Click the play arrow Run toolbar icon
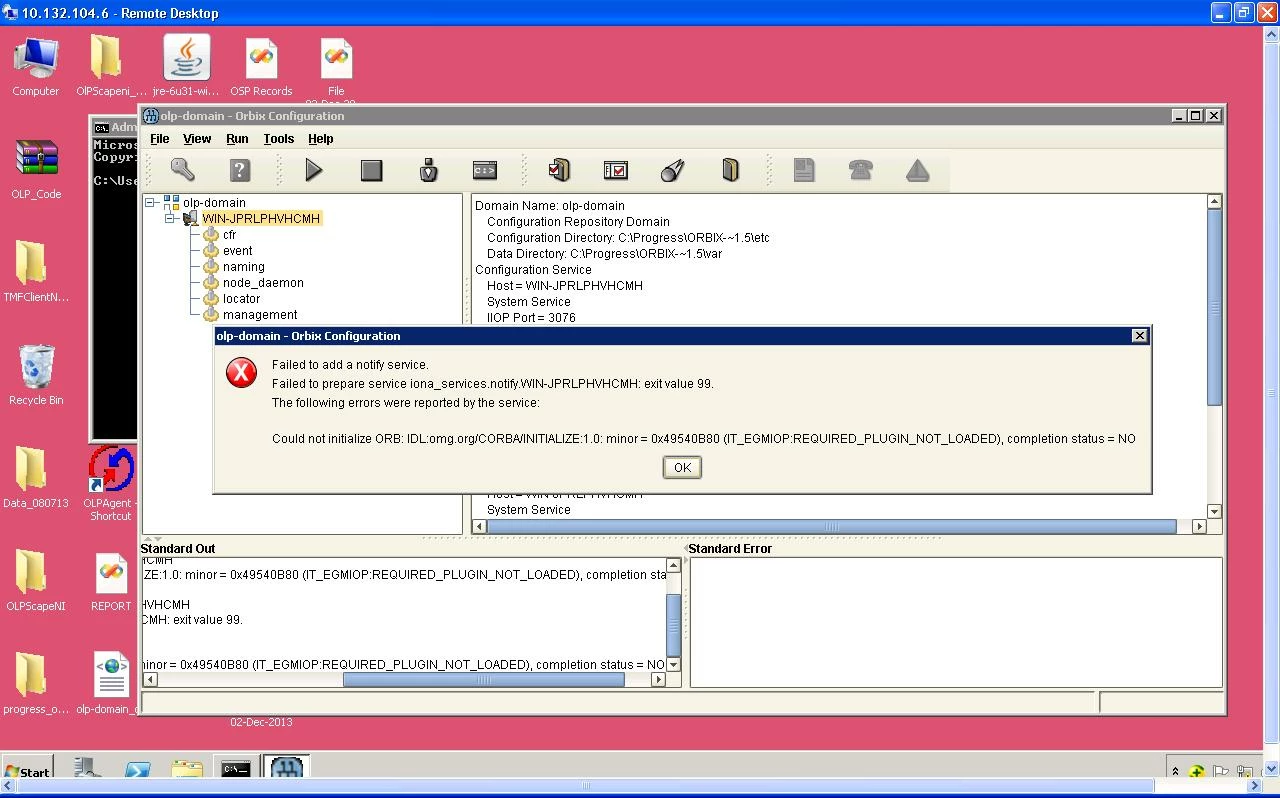Image resolution: width=1280 pixels, height=798 pixels. click(x=314, y=170)
